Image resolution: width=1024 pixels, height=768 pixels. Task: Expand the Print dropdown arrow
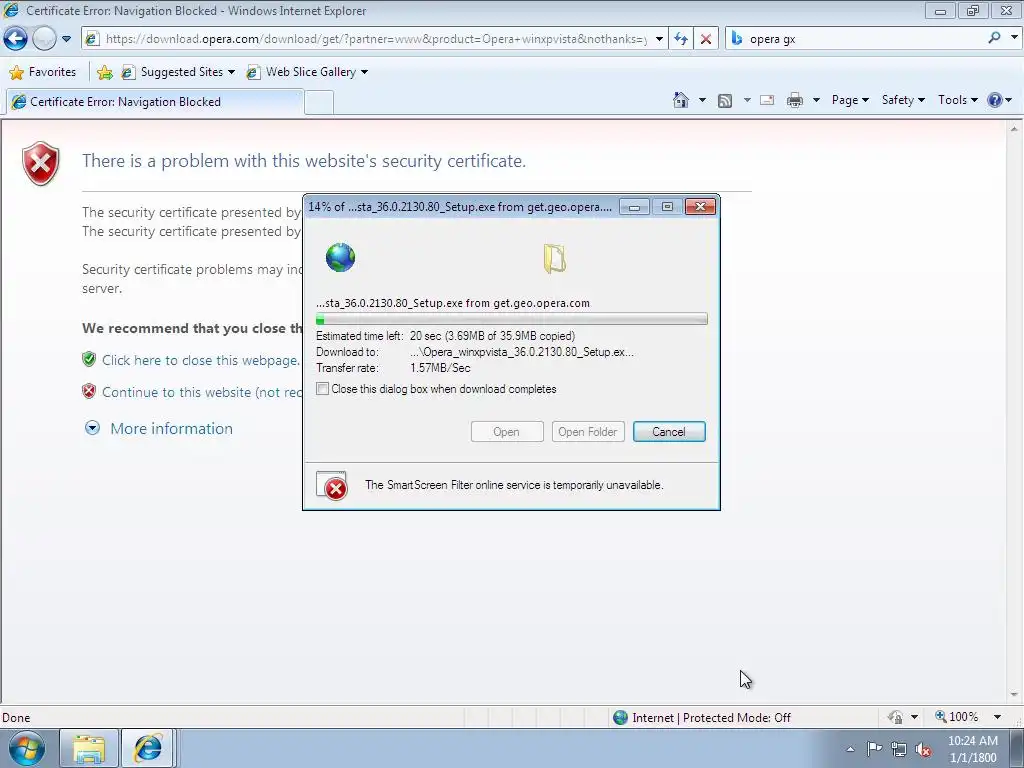tap(816, 100)
